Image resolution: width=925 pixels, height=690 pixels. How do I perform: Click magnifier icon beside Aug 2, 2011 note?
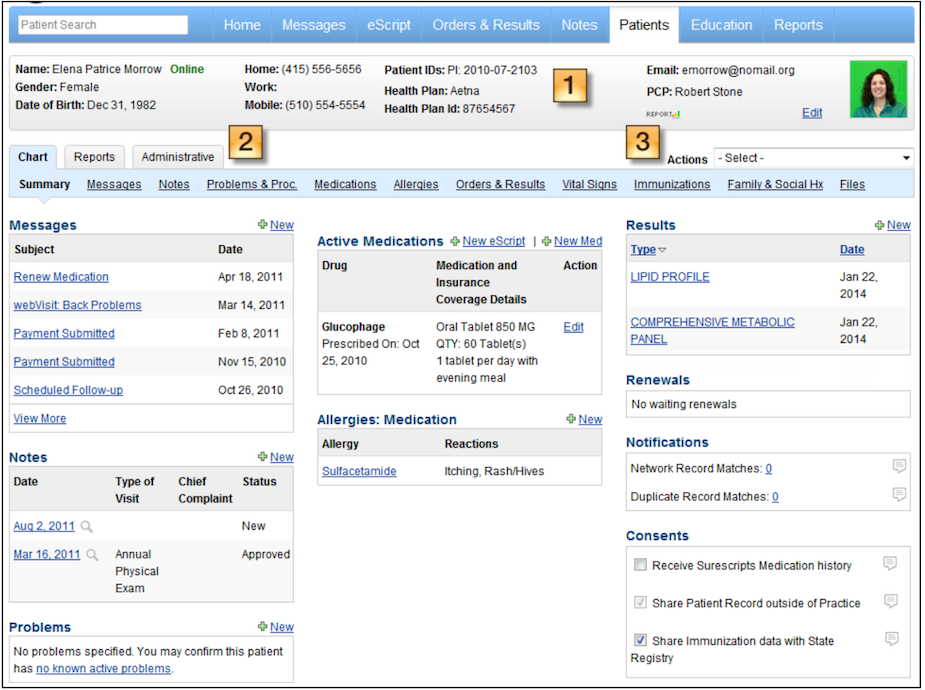point(87,526)
